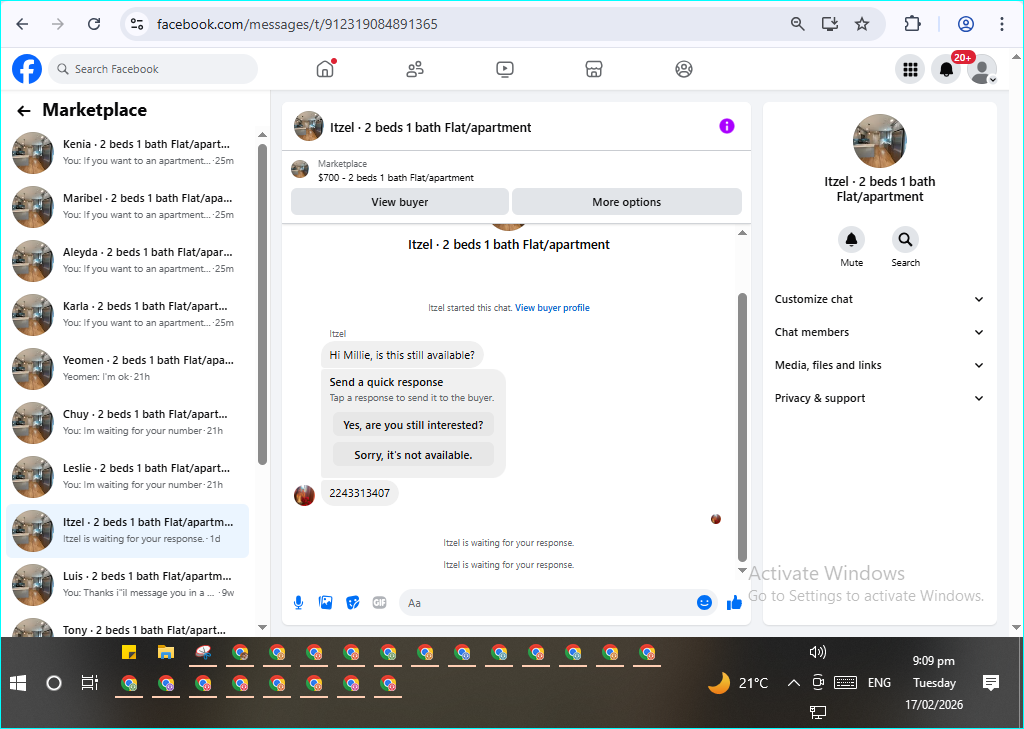This screenshot has width=1024, height=729.
Task: Open the Chuy conversation
Action: [128, 423]
